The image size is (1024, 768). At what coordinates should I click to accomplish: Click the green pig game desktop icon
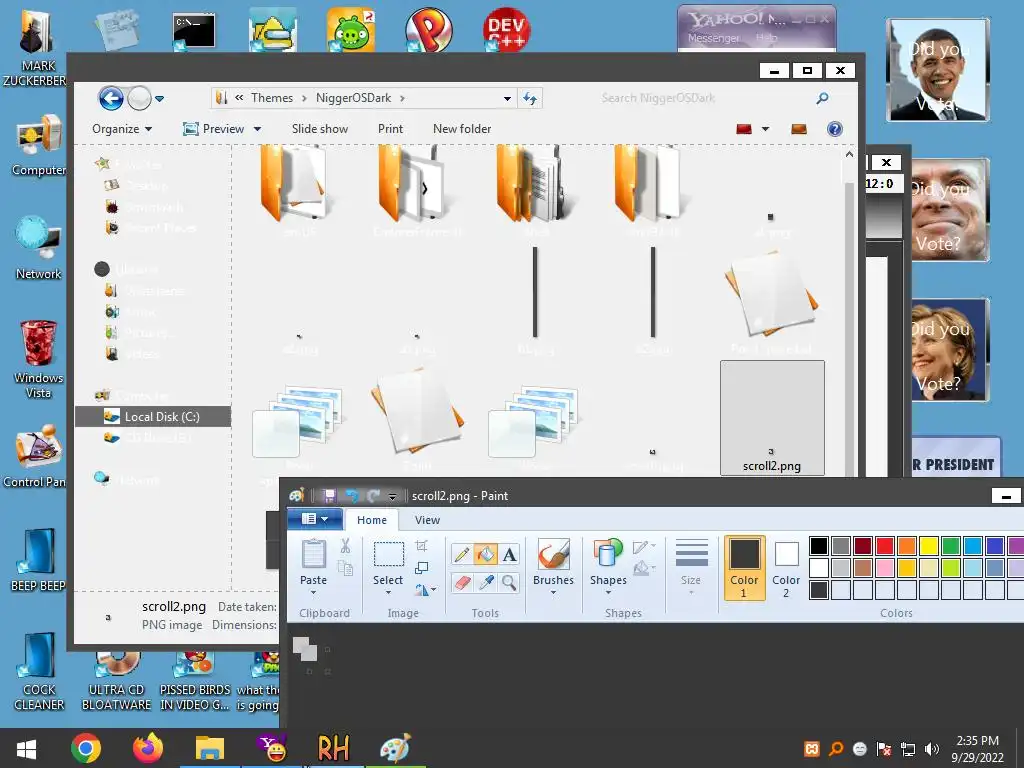351,30
